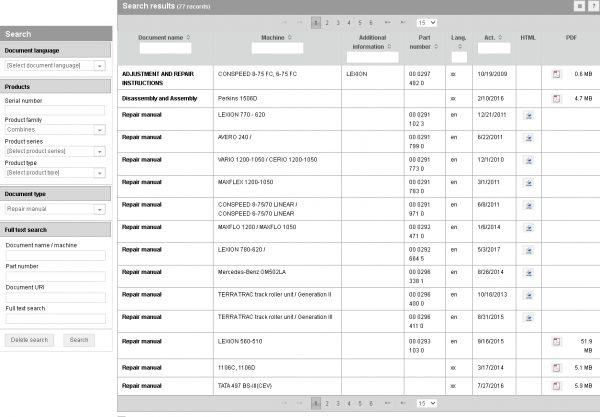Sort by Machine column
Viewport: 600px width, 417px height.
tap(290, 37)
